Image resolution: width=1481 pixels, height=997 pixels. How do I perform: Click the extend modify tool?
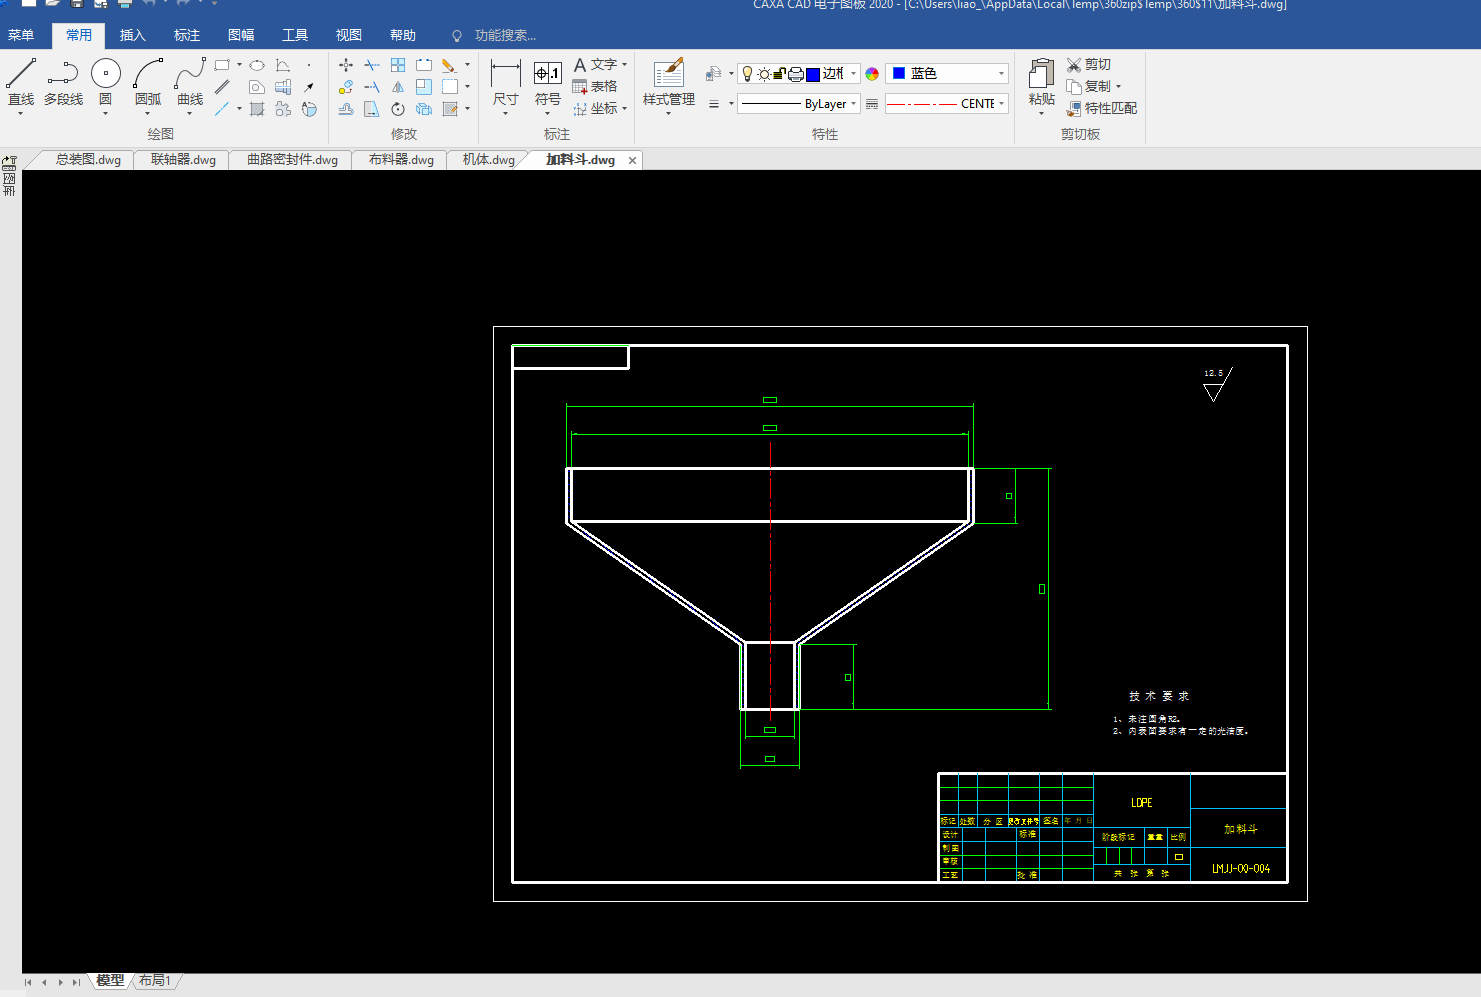372,87
